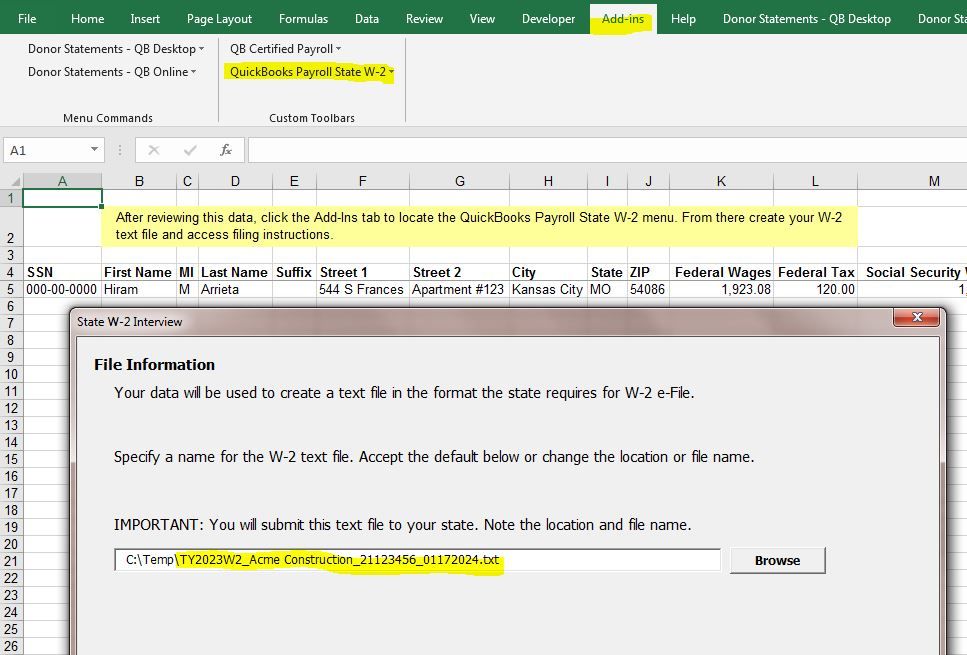The width and height of the screenshot is (967, 655).
Task: Open the Insert tab
Action: [145, 19]
